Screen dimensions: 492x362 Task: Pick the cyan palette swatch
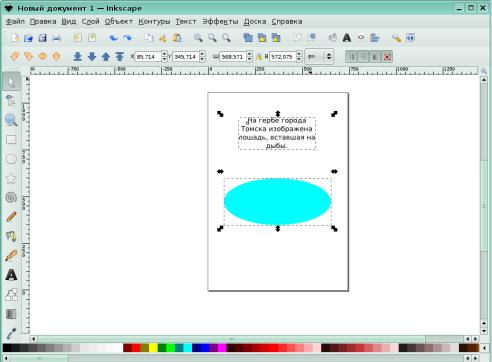pos(188,348)
